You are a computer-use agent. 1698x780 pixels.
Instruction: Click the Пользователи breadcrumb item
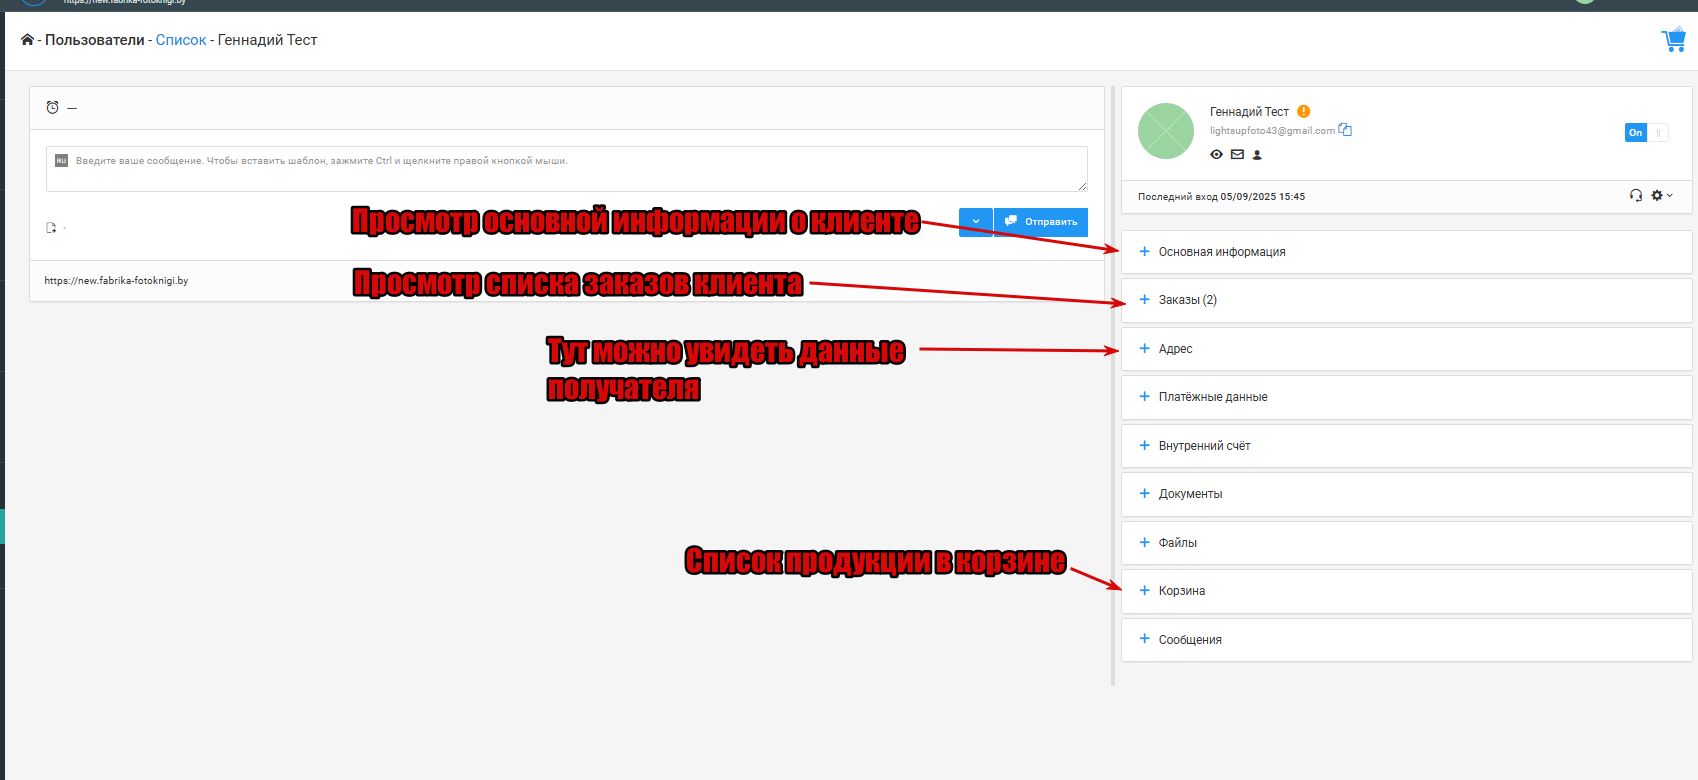[x=95, y=40]
